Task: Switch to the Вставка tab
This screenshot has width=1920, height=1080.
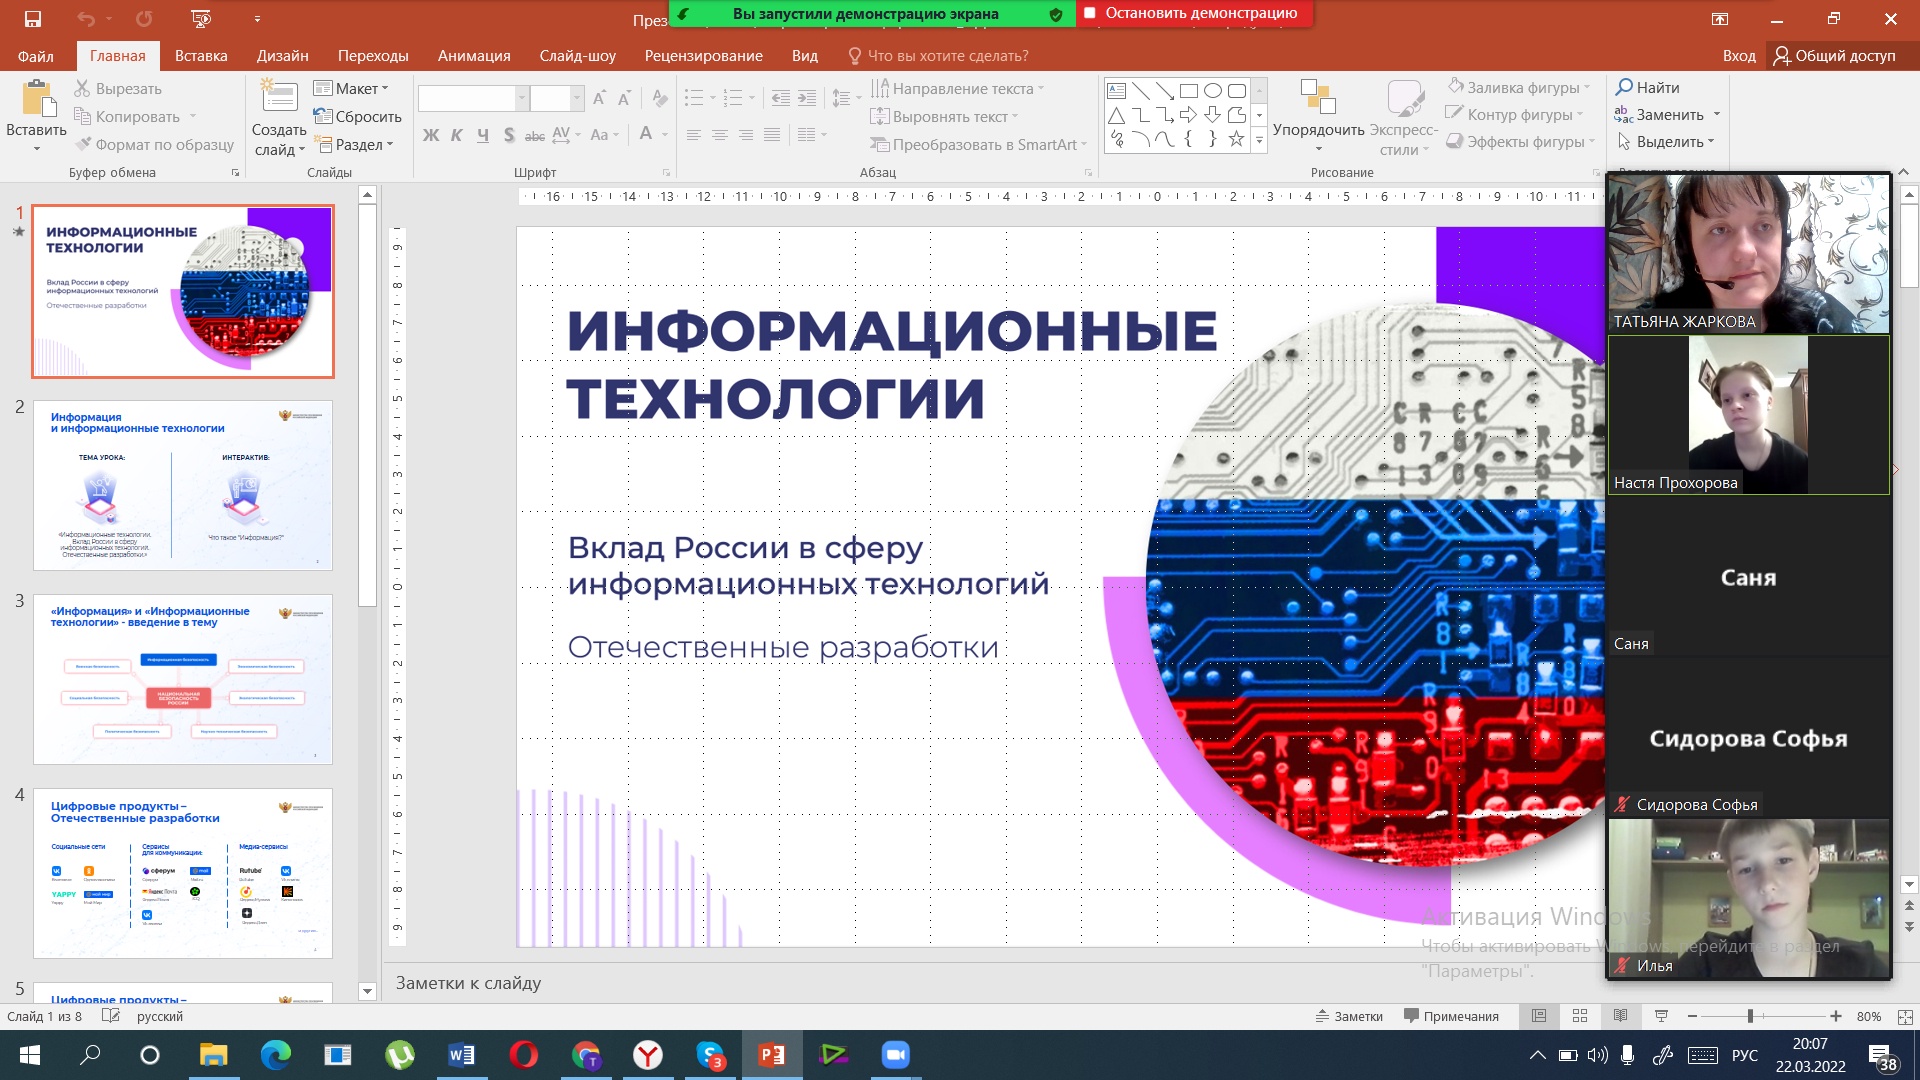Action: (x=201, y=56)
